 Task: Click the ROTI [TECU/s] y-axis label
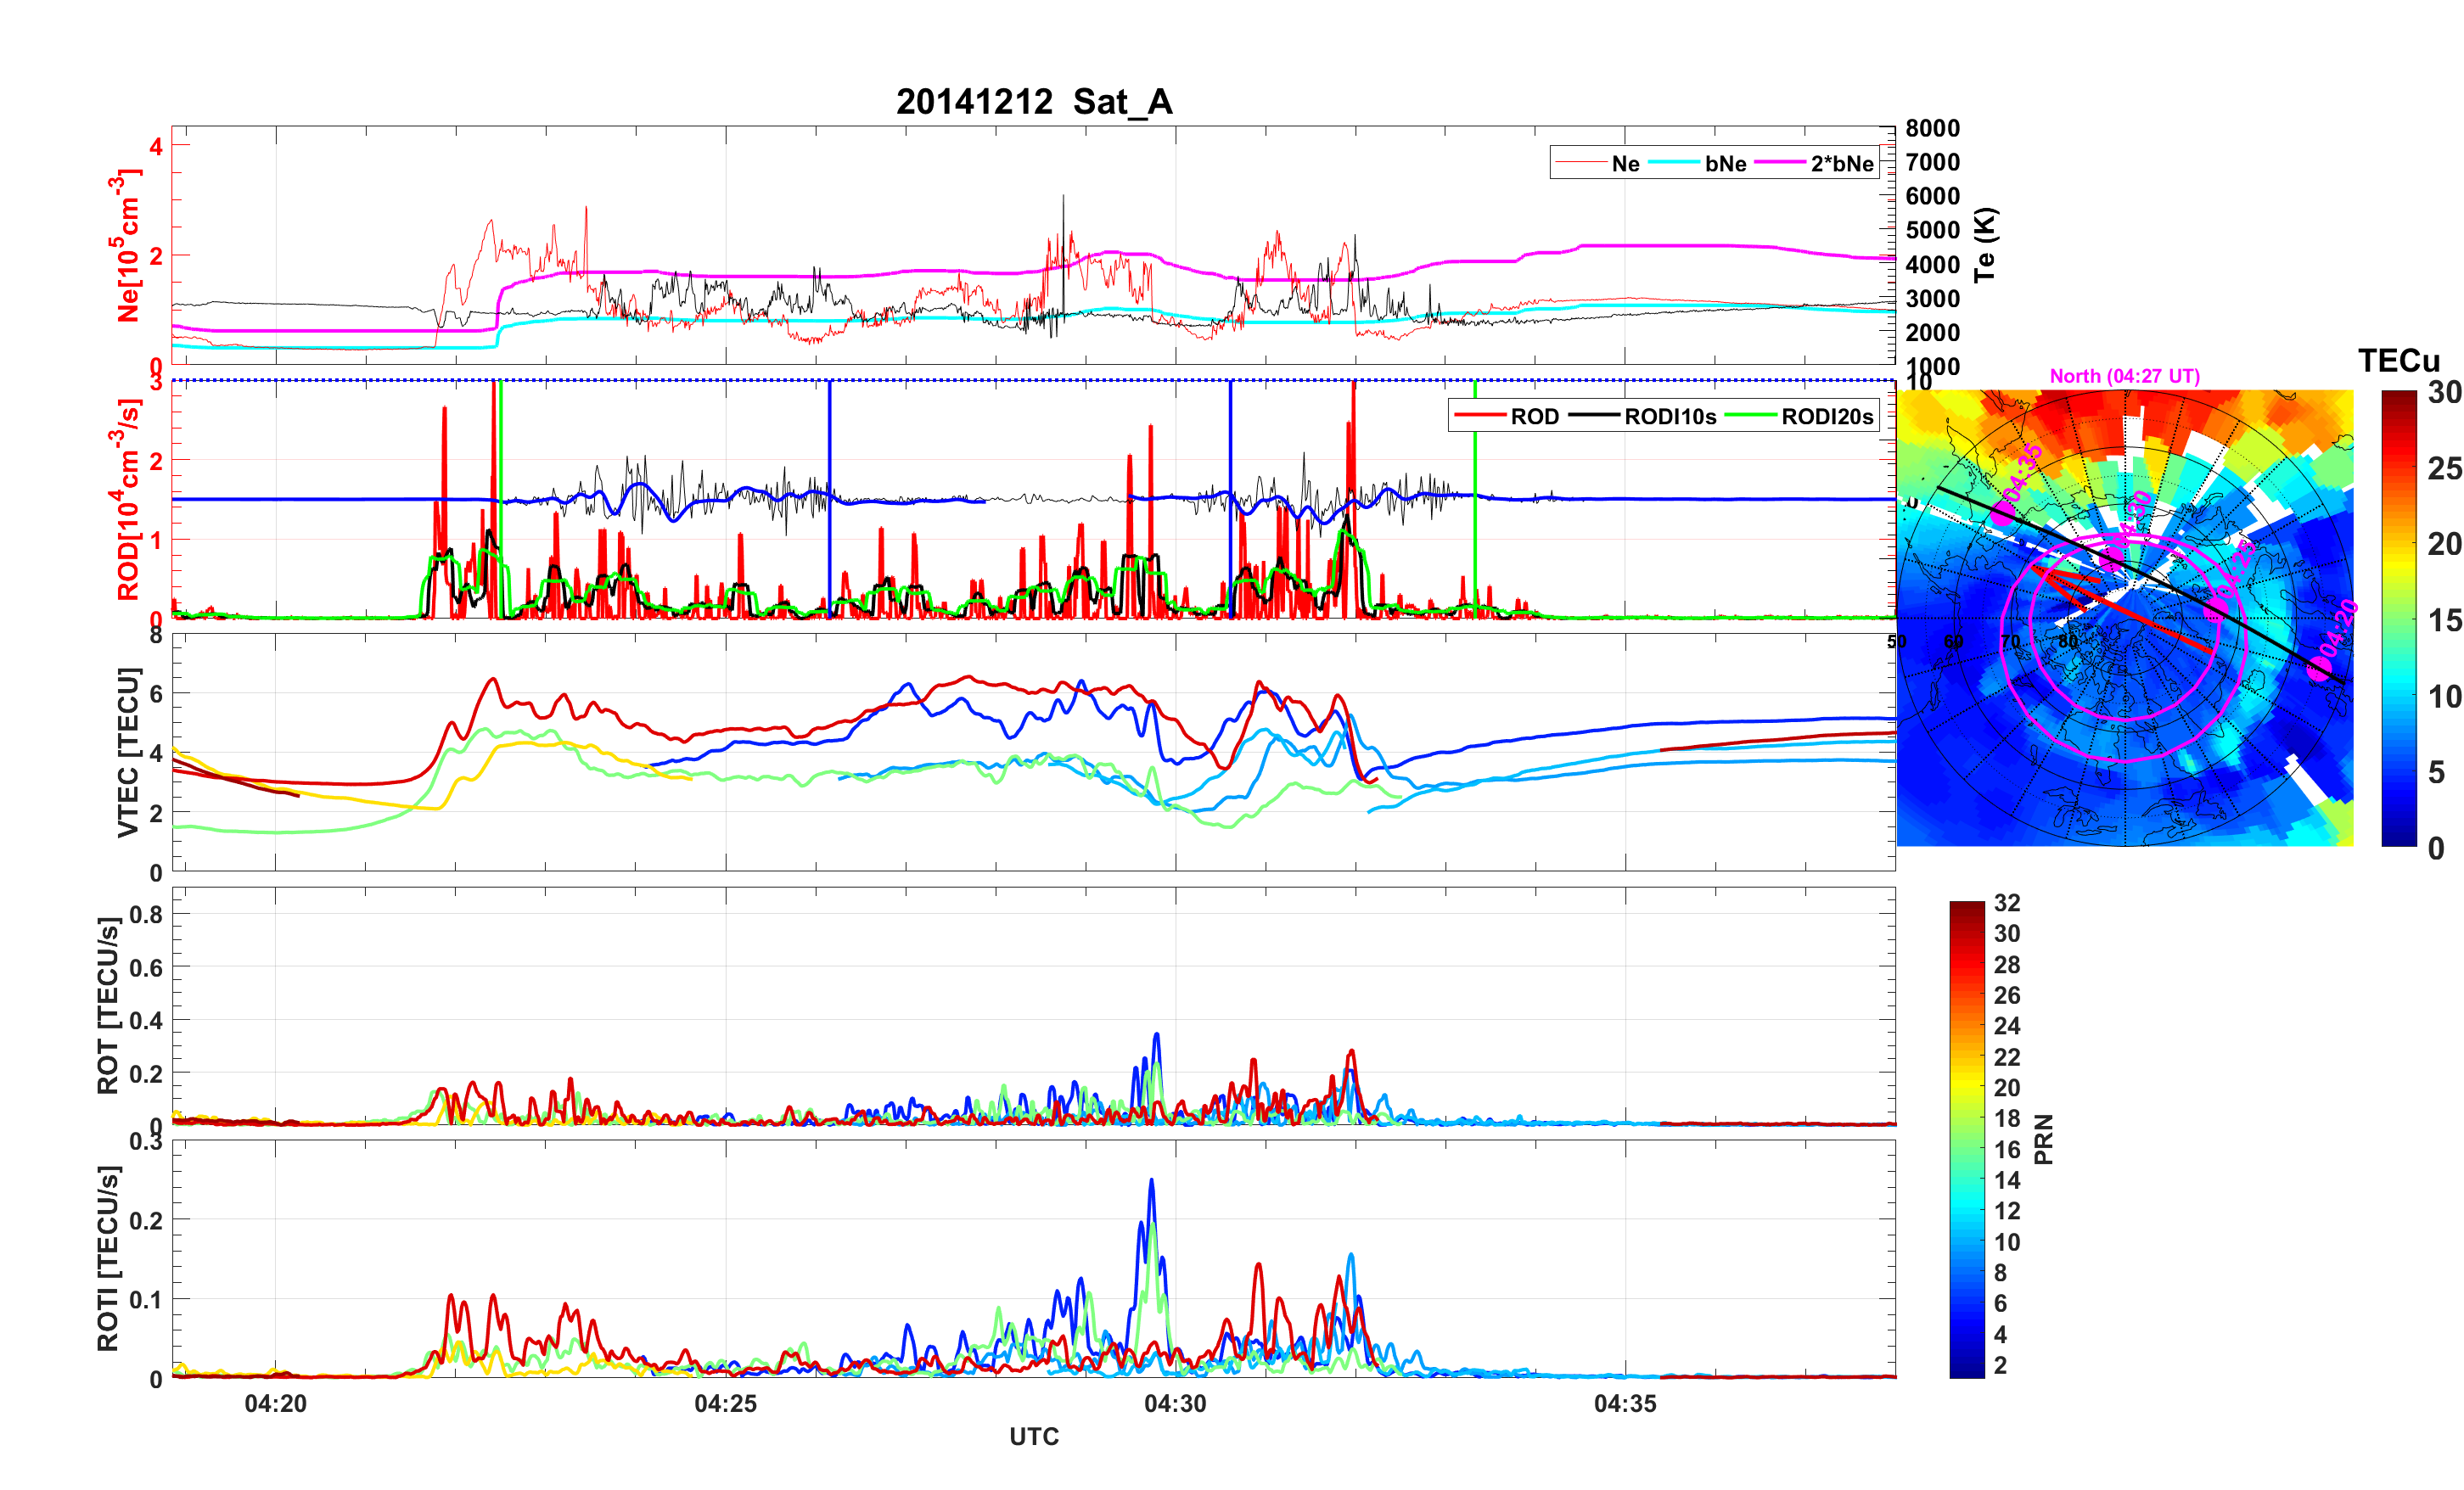tap(108, 1258)
